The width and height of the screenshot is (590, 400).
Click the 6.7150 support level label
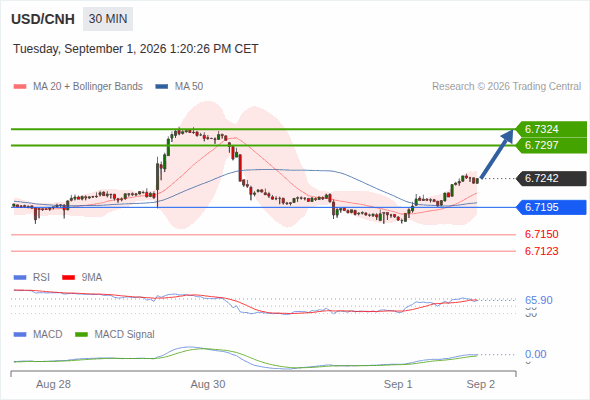(x=541, y=234)
